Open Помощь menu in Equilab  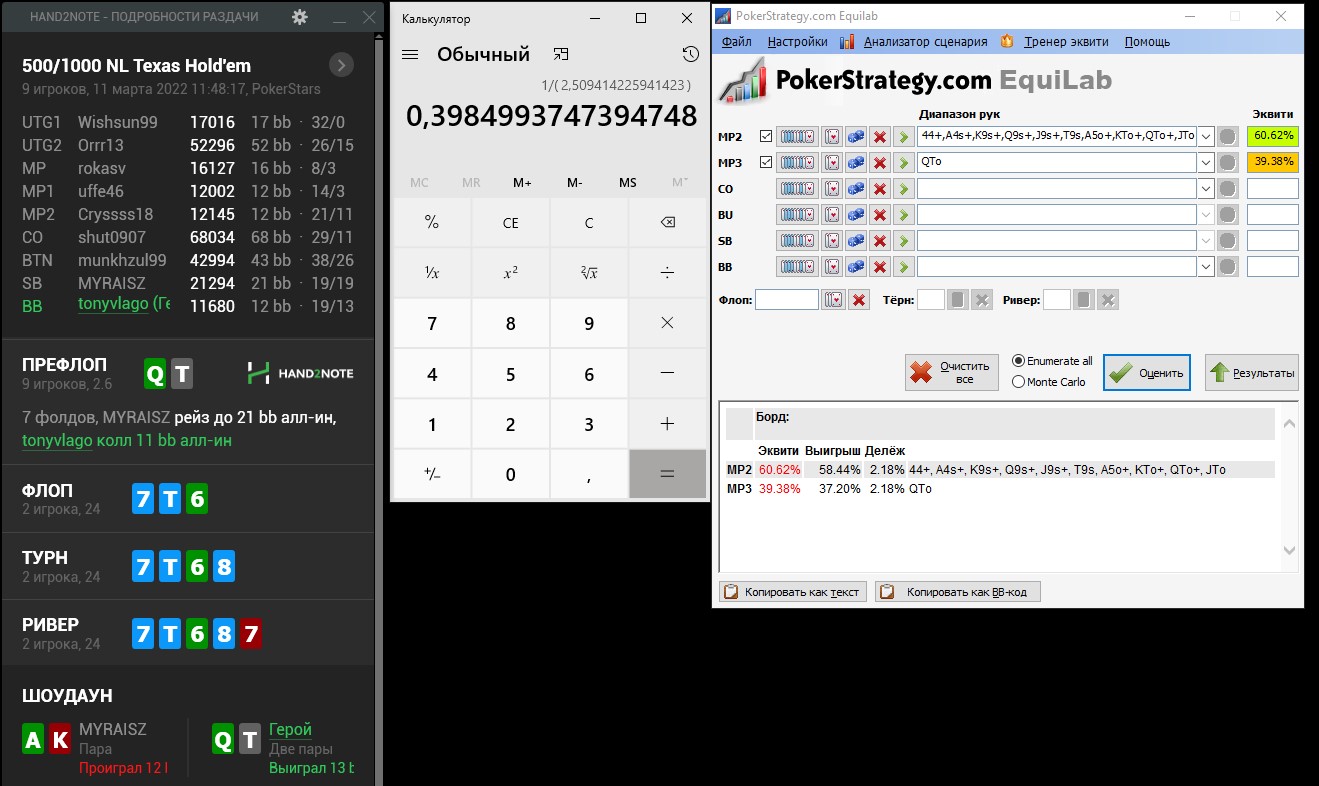tap(1147, 42)
